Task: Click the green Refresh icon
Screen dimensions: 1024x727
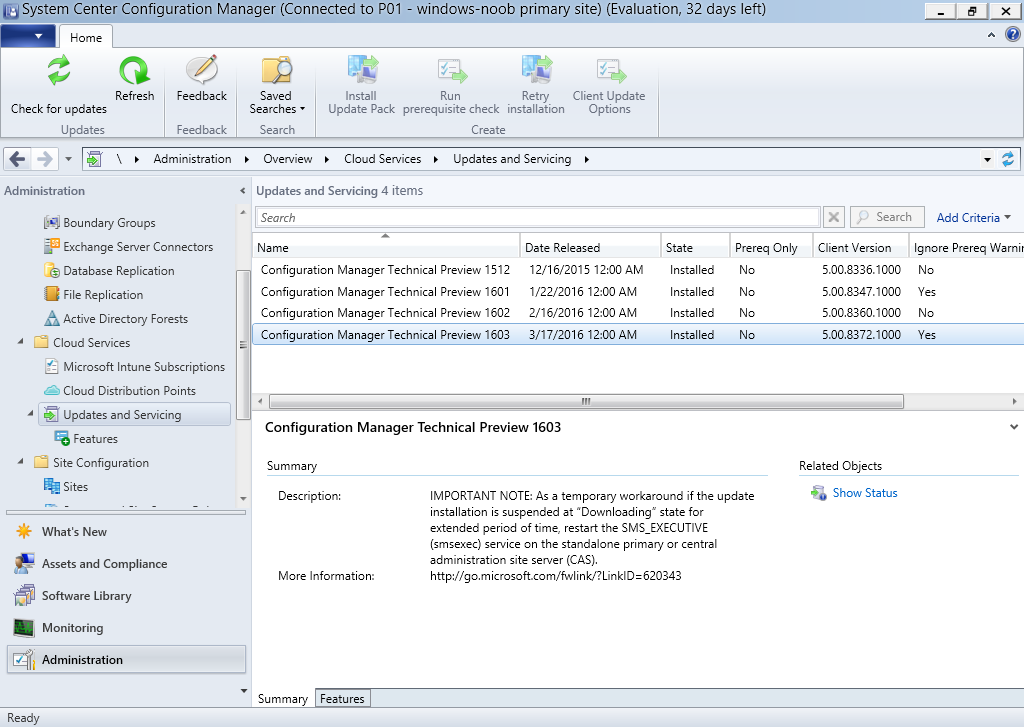Action: point(135,71)
